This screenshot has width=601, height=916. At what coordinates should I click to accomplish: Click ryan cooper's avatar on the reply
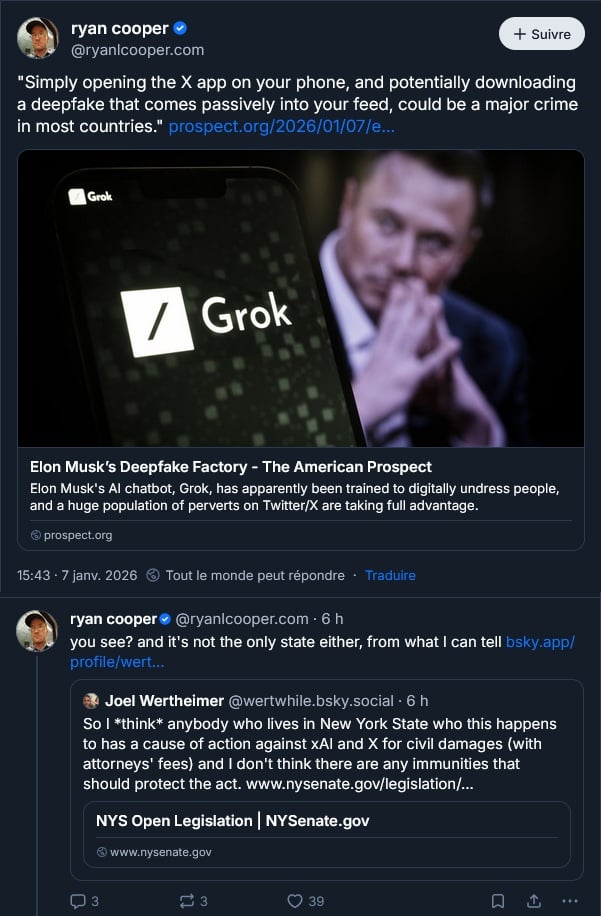[37, 630]
